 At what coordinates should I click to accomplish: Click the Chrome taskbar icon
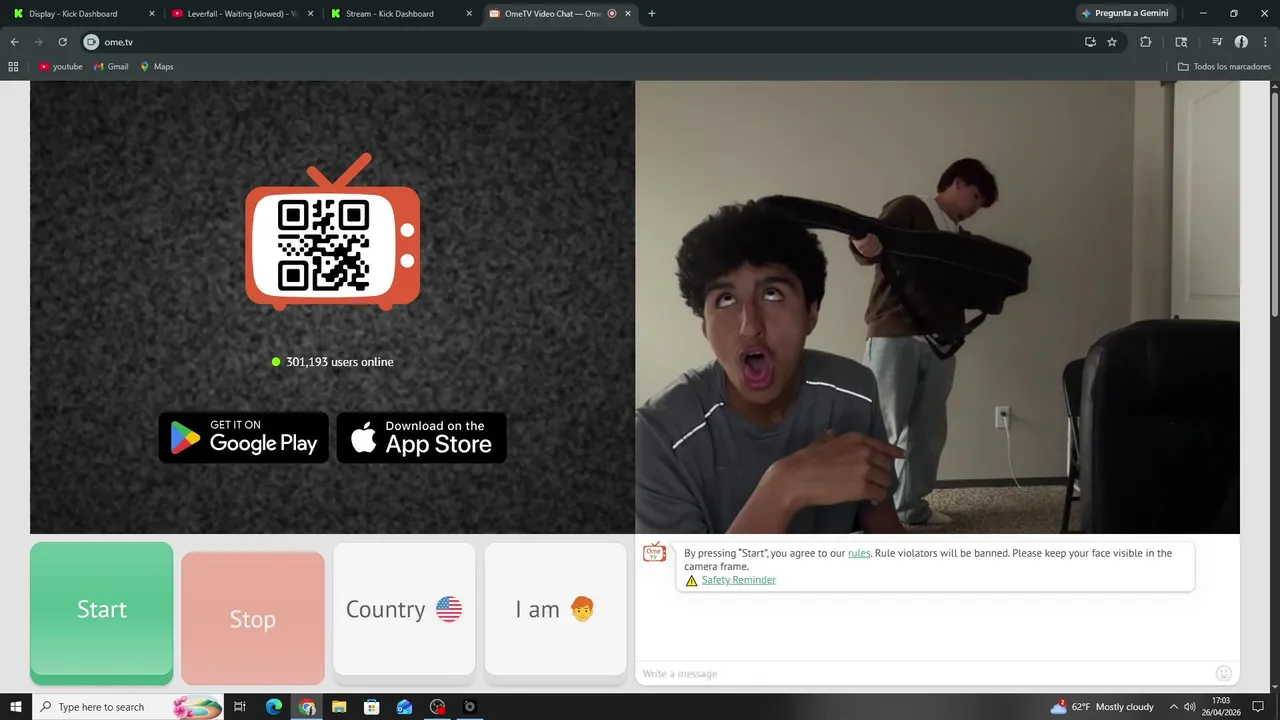click(307, 707)
